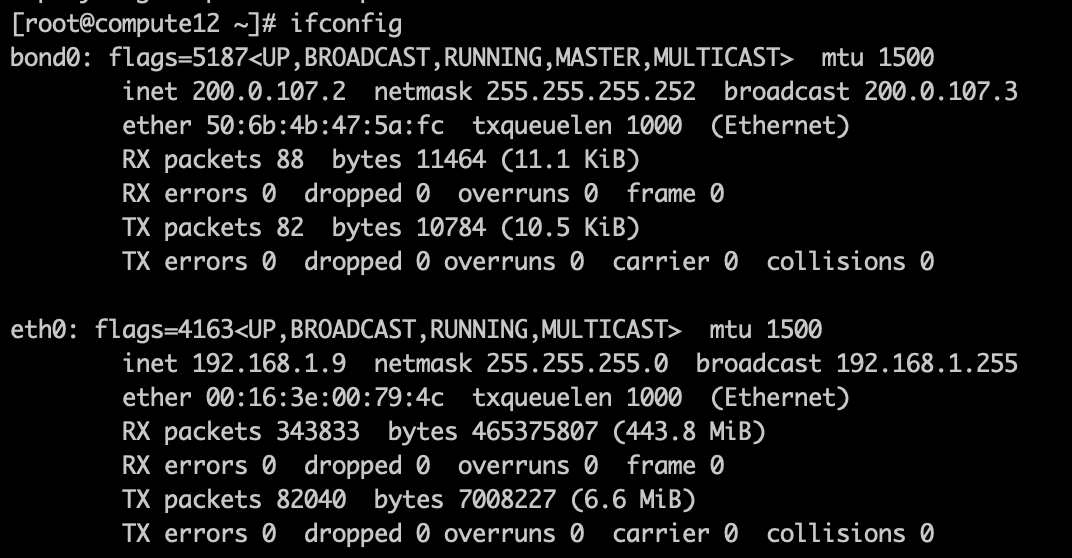Click broadcast address 192.168.1.255
This screenshot has width=1072, height=558.
point(927,363)
